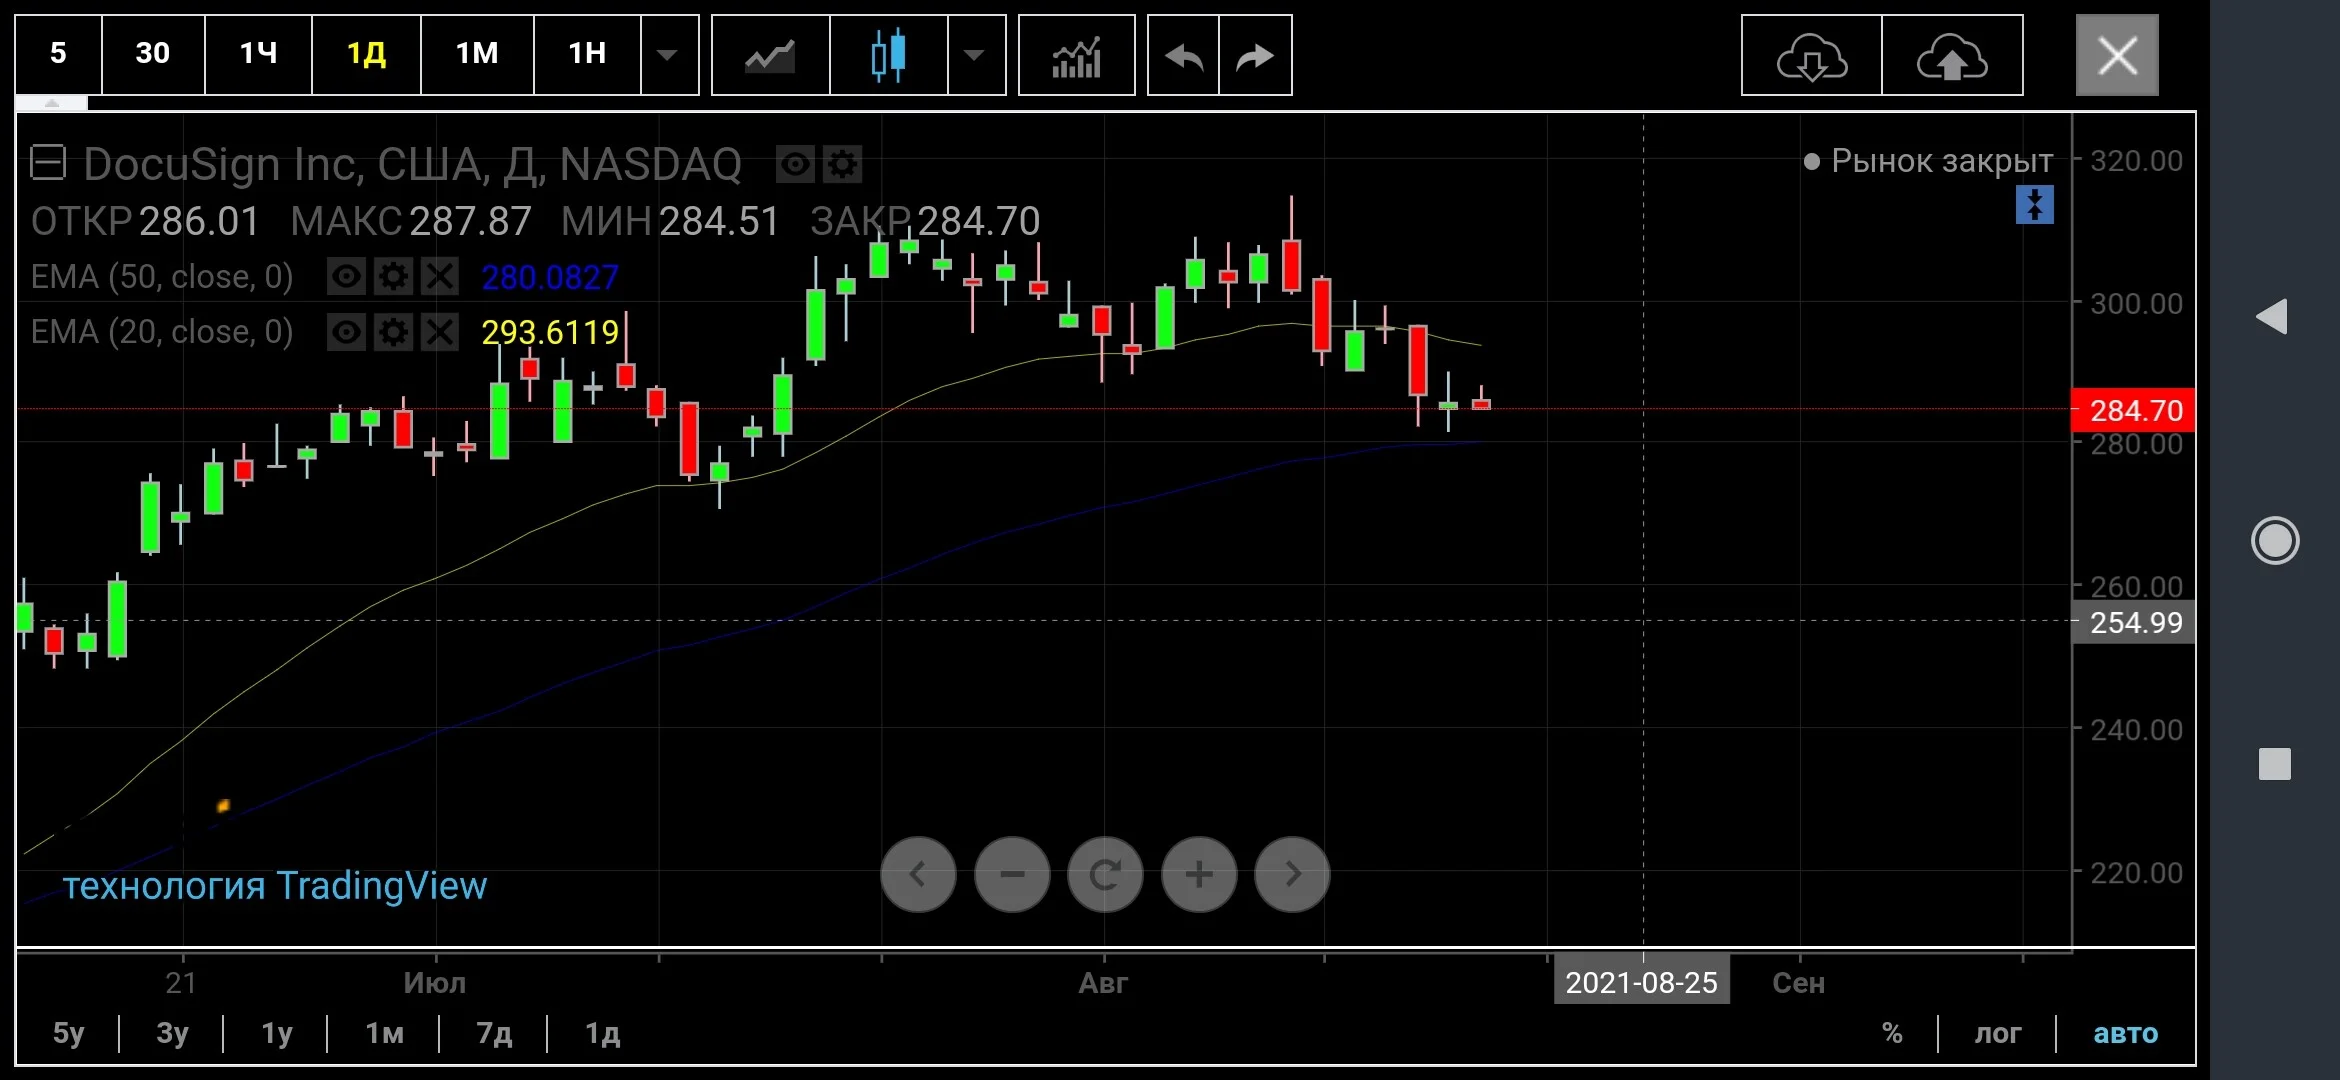Set range to 7д

pyautogui.click(x=494, y=1033)
